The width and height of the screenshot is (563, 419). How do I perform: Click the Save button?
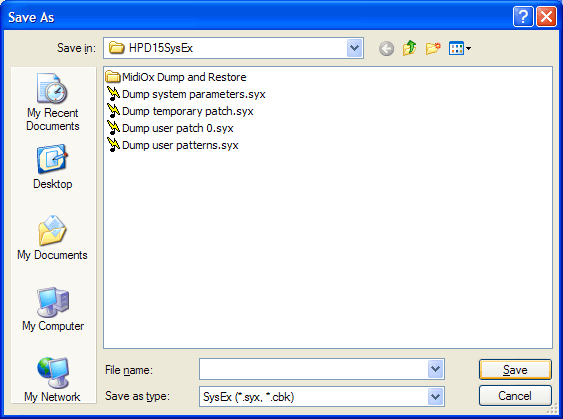tap(515, 369)
